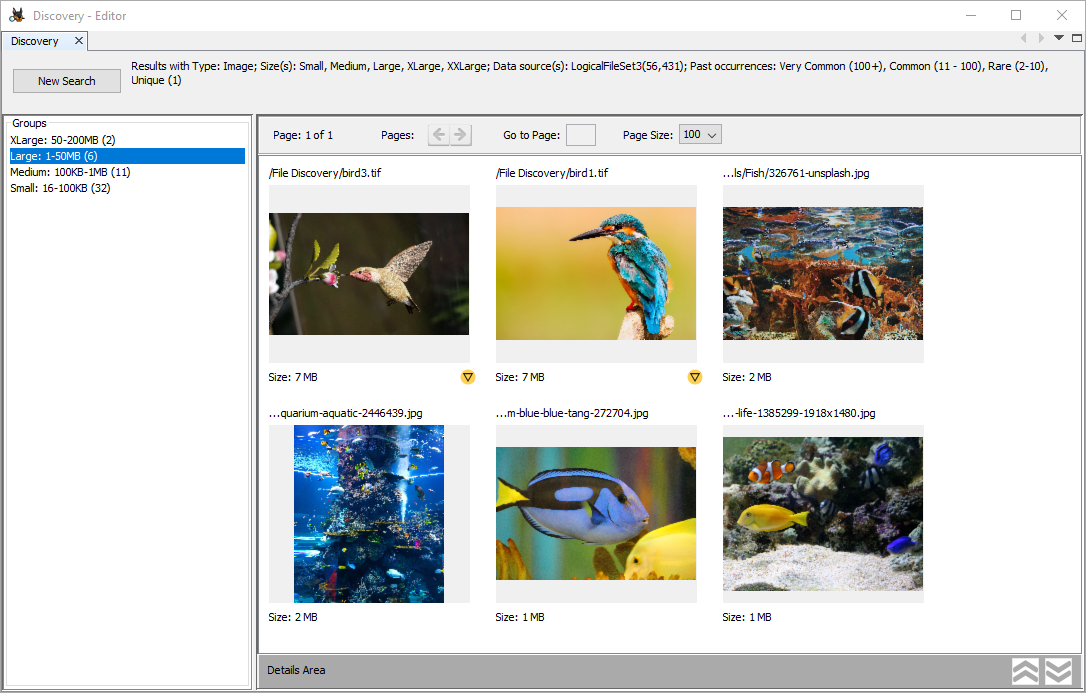Collapse Details Area with double down chevron
The width and height of the screenshot is (1086, 693).
click(1058, 671)
